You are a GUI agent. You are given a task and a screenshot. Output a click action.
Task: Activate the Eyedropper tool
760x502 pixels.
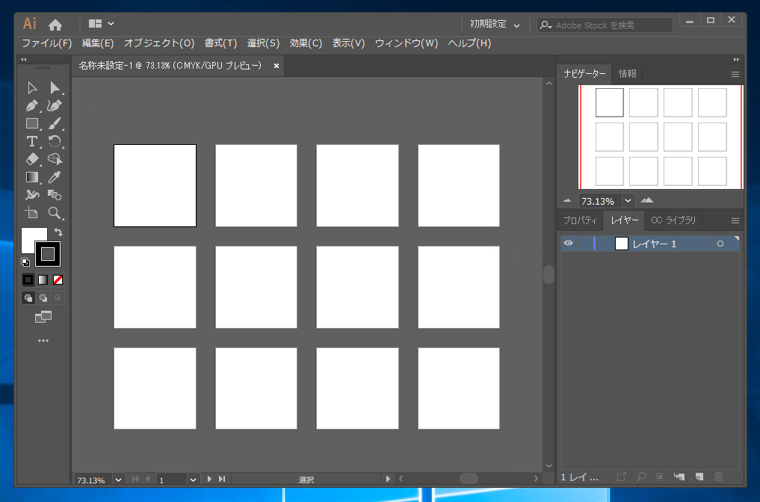(x=55, y=177)
